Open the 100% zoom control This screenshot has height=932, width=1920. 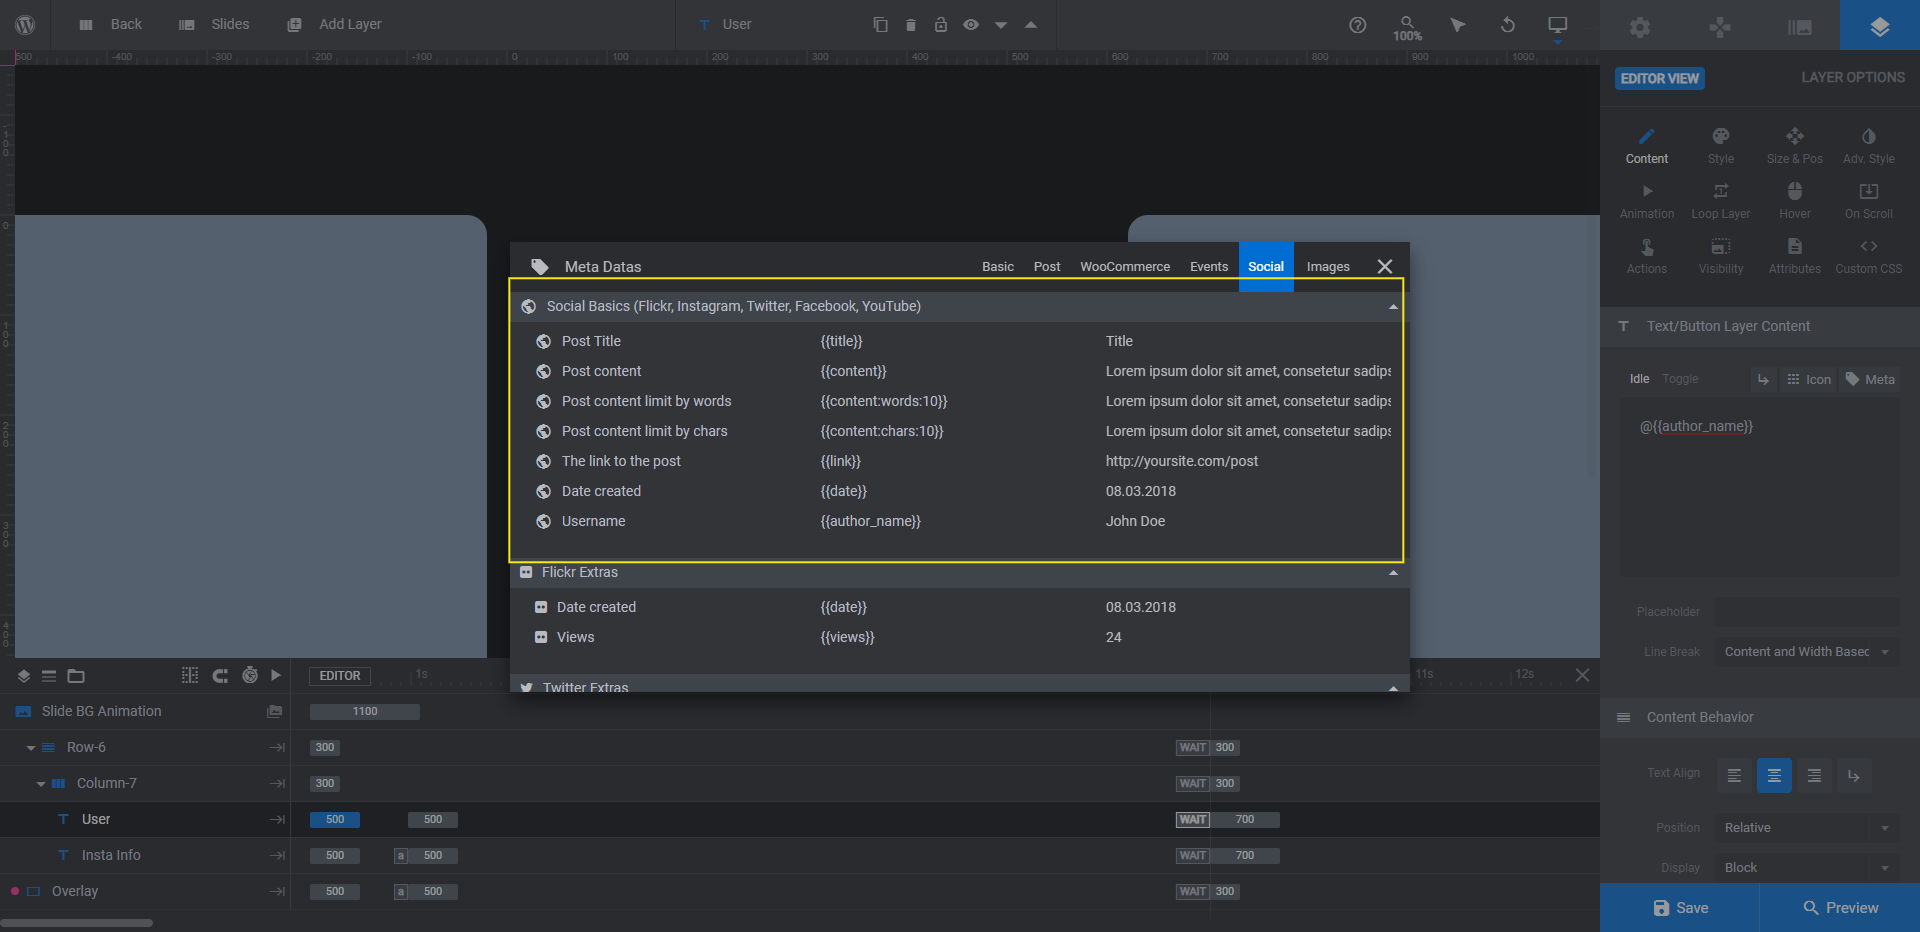1407,27
